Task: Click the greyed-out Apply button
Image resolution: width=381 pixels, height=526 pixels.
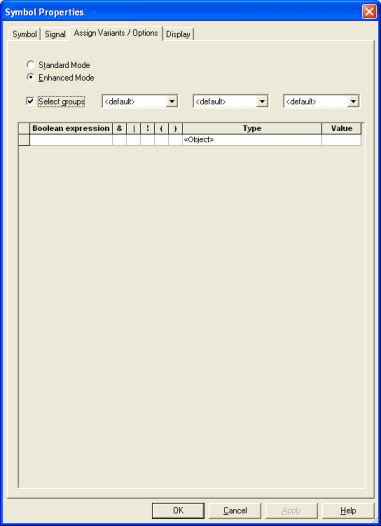Action: [291, 511]
